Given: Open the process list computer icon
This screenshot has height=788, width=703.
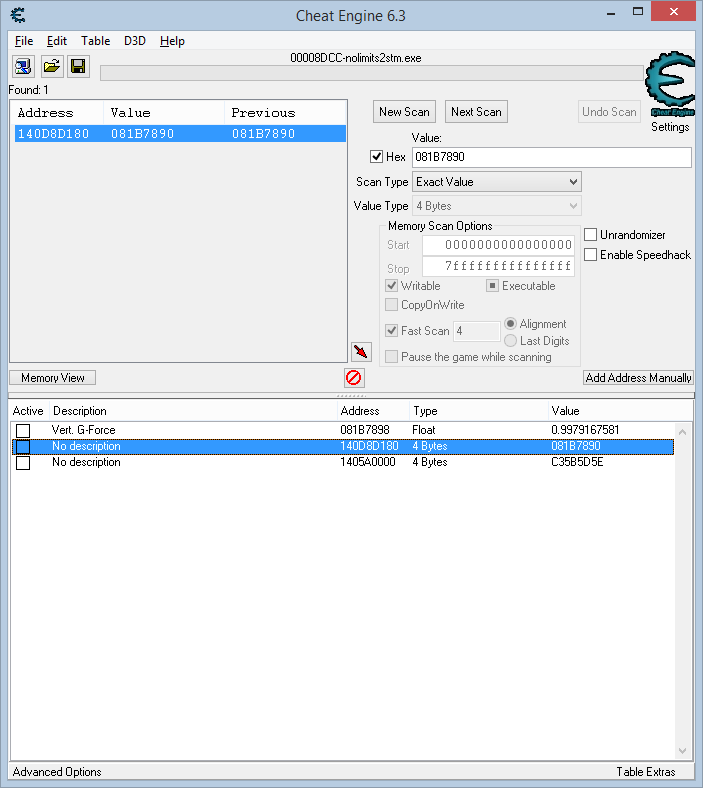Looking at the screenshot, I should [23, 66].
